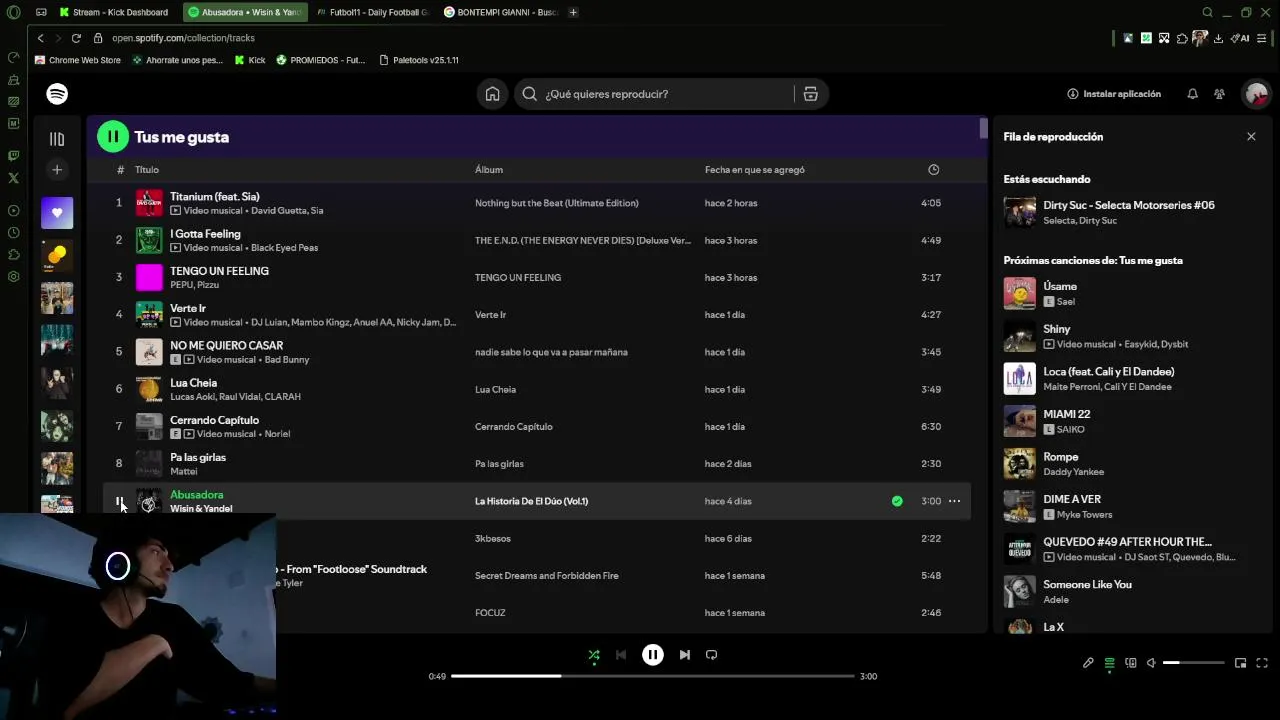
Task: Toggle repeat mode
Action: [711, 655]
